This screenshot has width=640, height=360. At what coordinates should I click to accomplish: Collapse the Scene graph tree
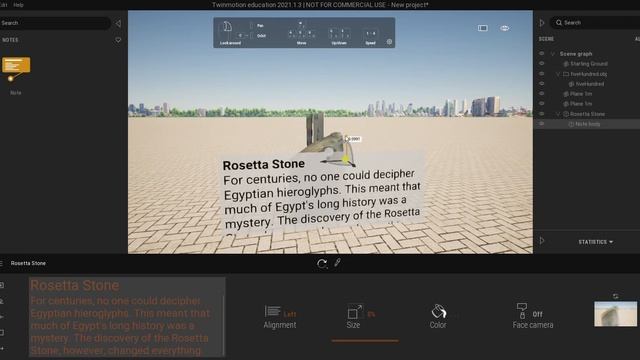pyautogui.click(x=553, y=53)
